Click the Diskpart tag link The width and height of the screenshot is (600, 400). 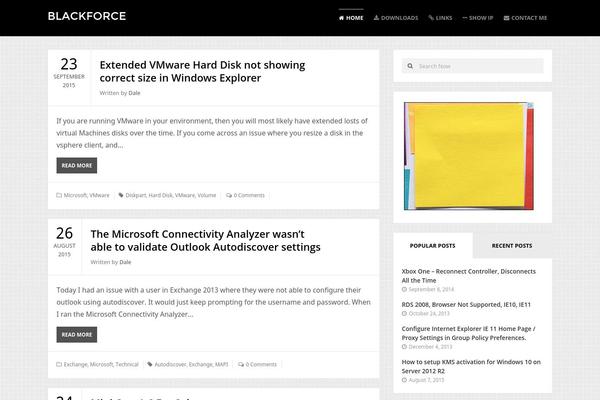tap(136, 195)
